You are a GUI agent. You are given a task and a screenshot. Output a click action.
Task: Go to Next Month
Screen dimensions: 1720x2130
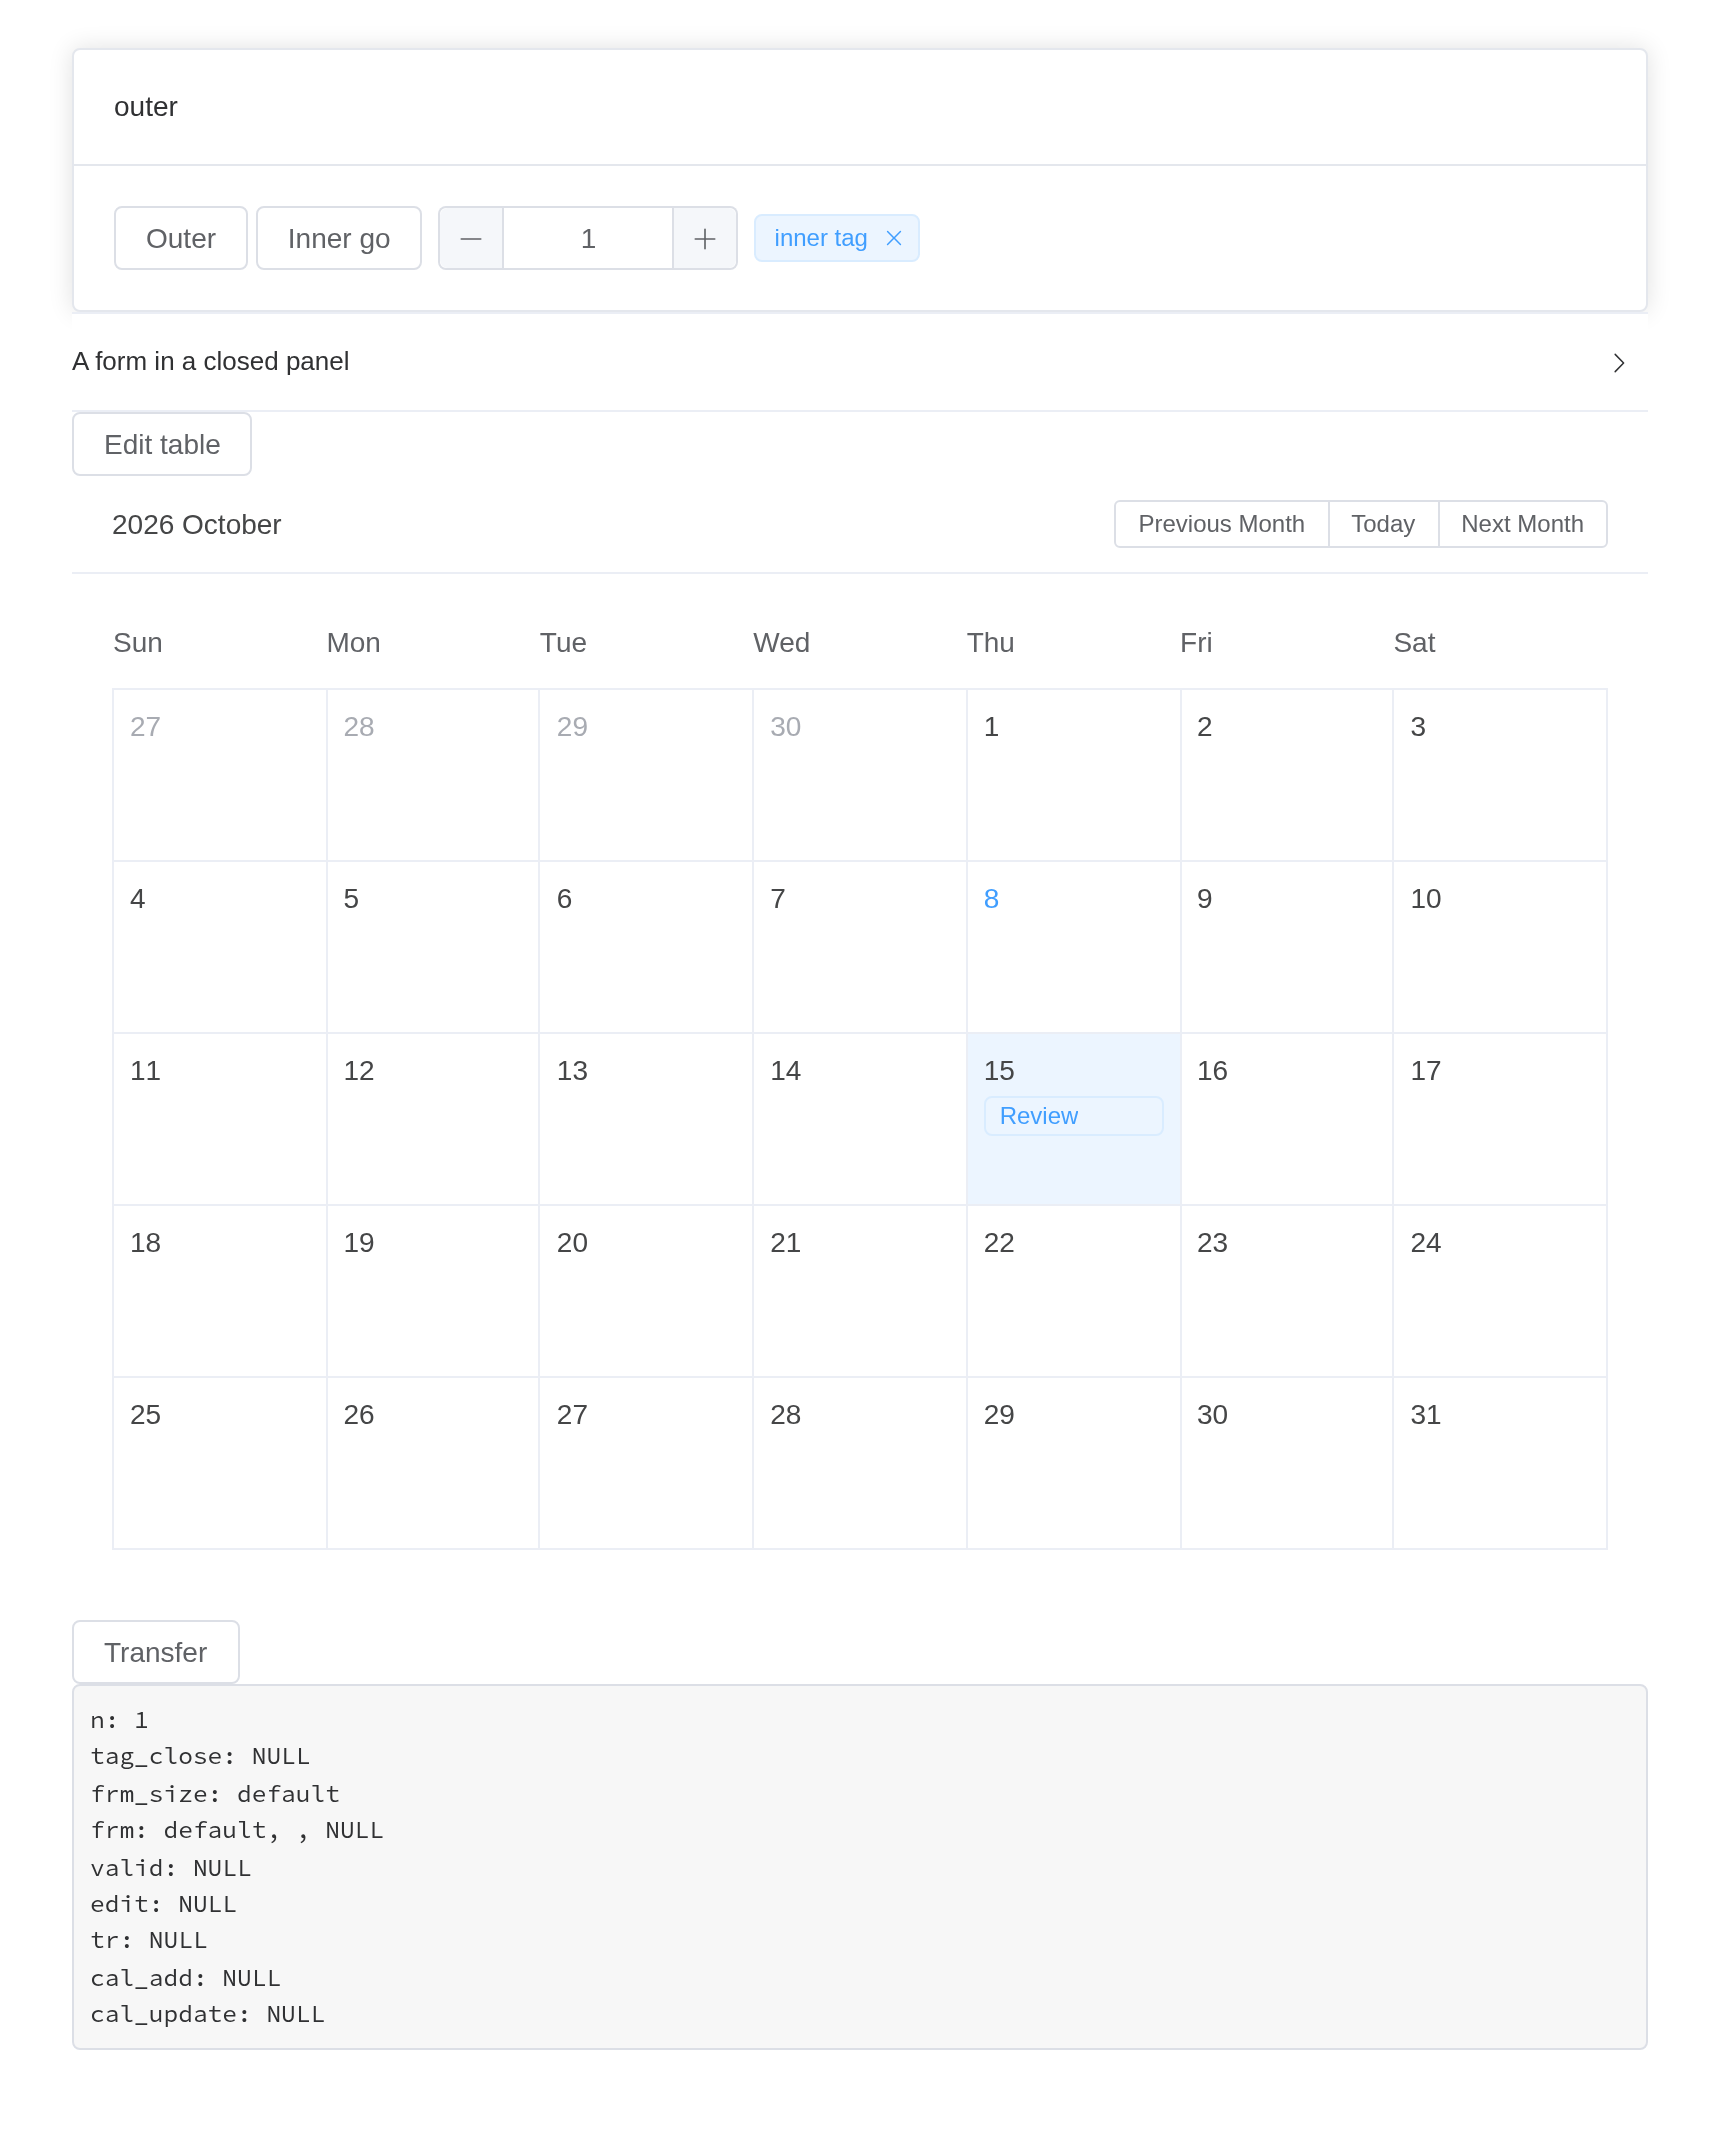coord(1522,524)
